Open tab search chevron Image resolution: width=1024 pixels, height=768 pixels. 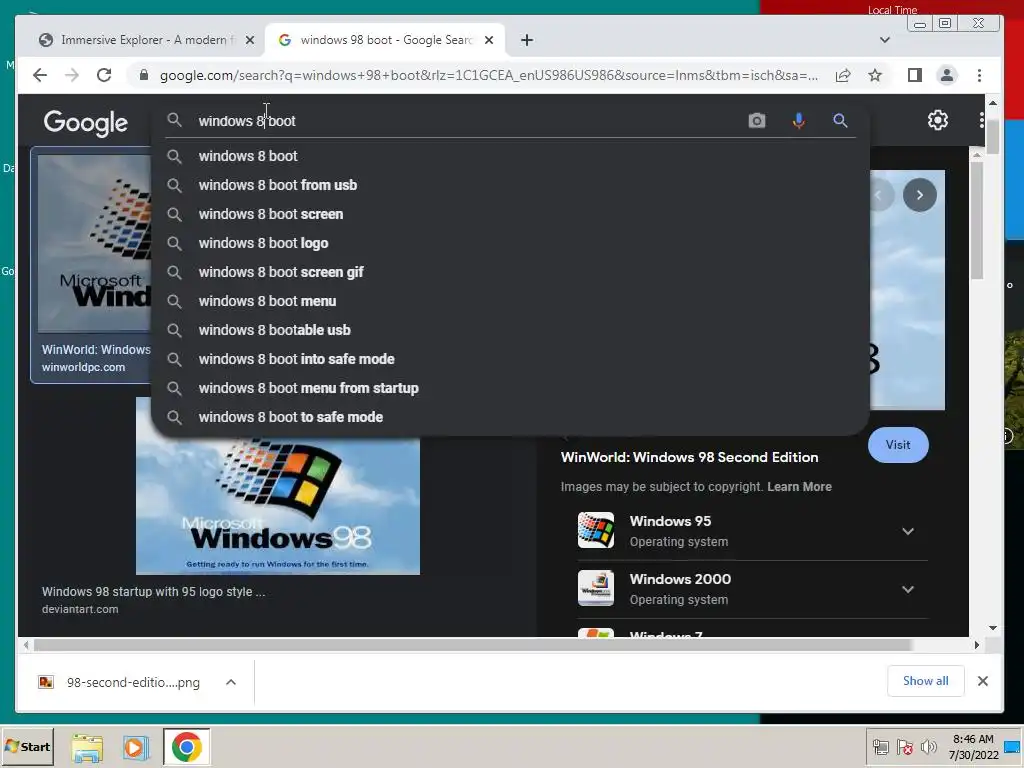[x=885, y=40]
